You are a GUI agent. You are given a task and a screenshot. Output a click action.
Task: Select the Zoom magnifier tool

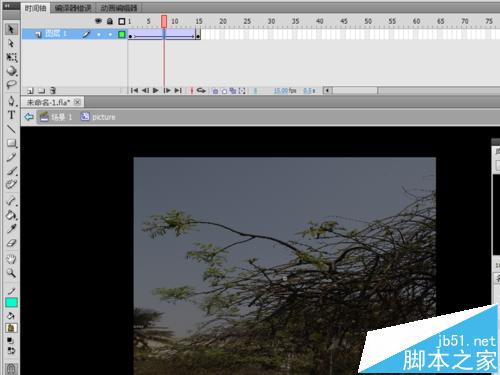11,273
